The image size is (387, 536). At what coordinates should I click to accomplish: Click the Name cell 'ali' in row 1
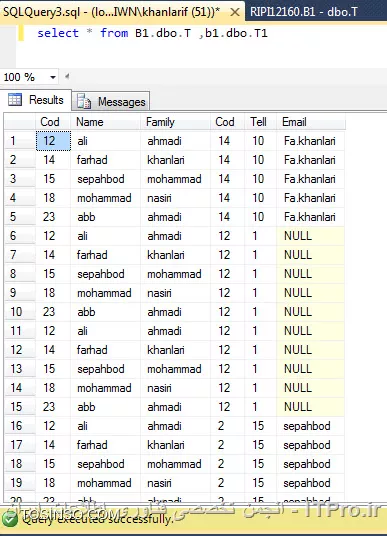coord(106,141)
